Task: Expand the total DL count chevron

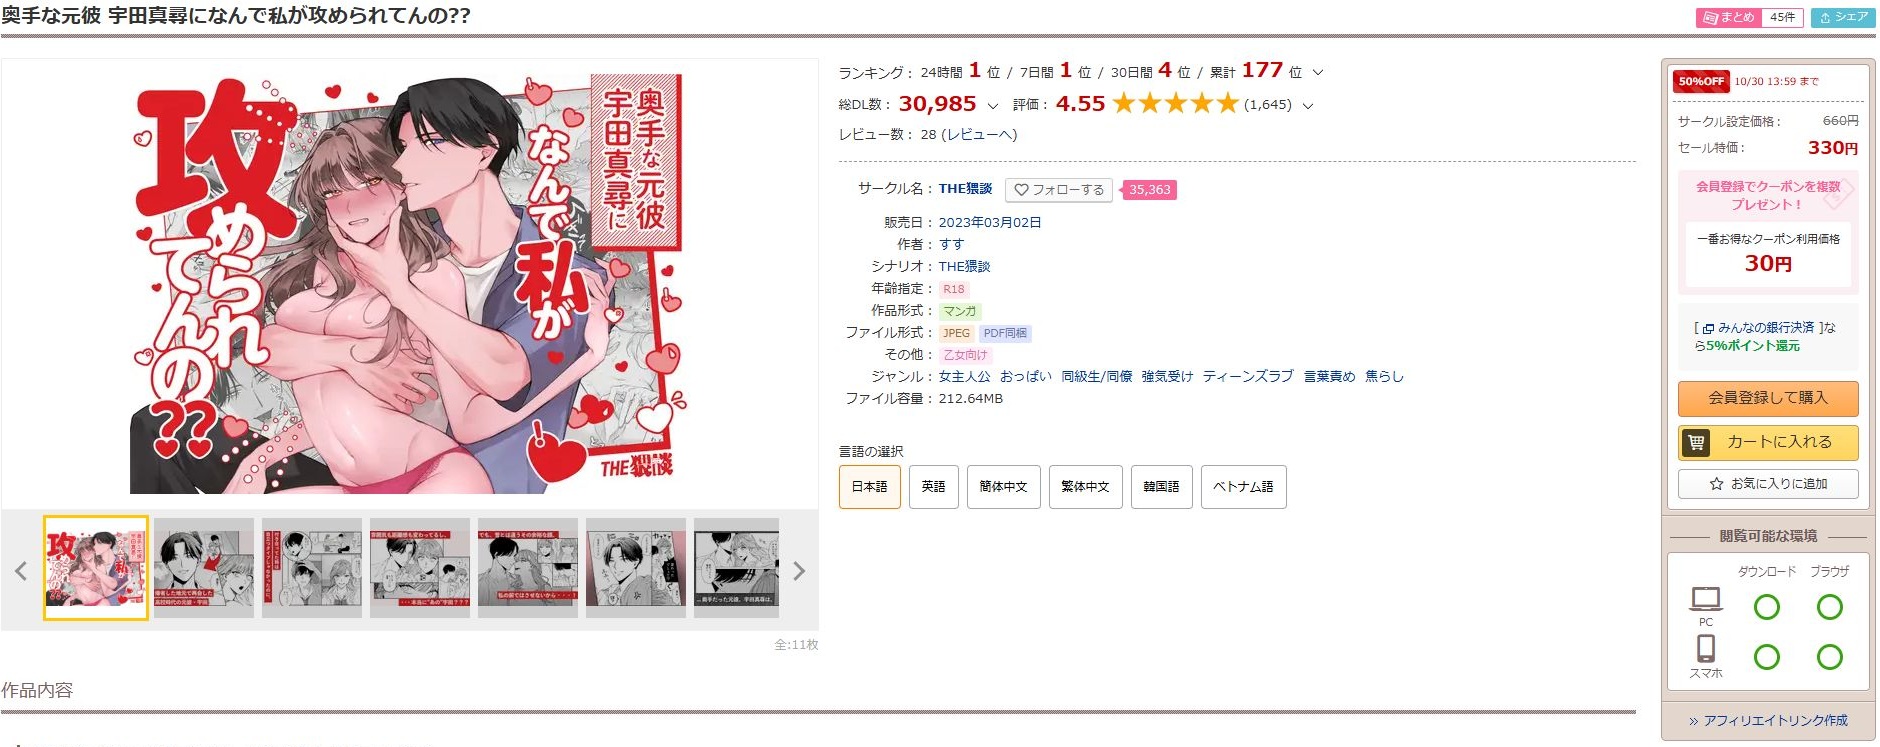Action: tap(992, 106)
